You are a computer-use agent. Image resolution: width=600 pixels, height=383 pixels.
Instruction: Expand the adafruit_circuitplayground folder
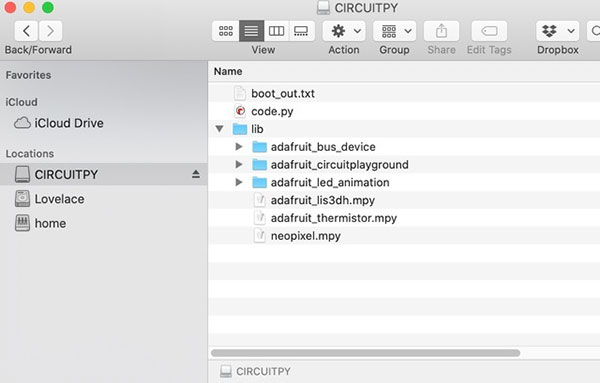pyautogui.click(x=239, y=165)
